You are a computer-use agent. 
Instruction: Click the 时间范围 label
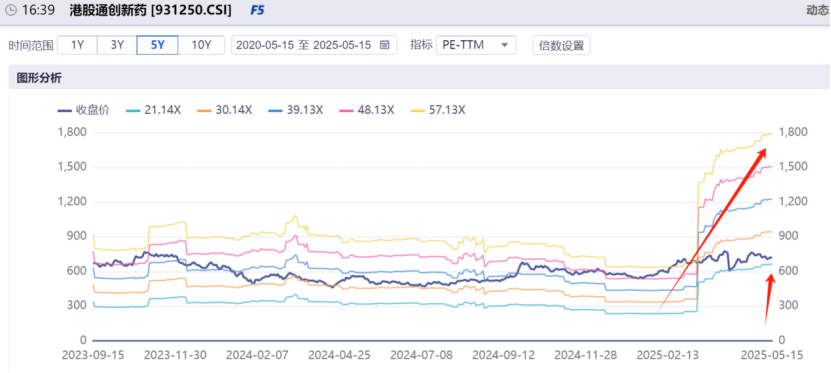tap(31, 45)
